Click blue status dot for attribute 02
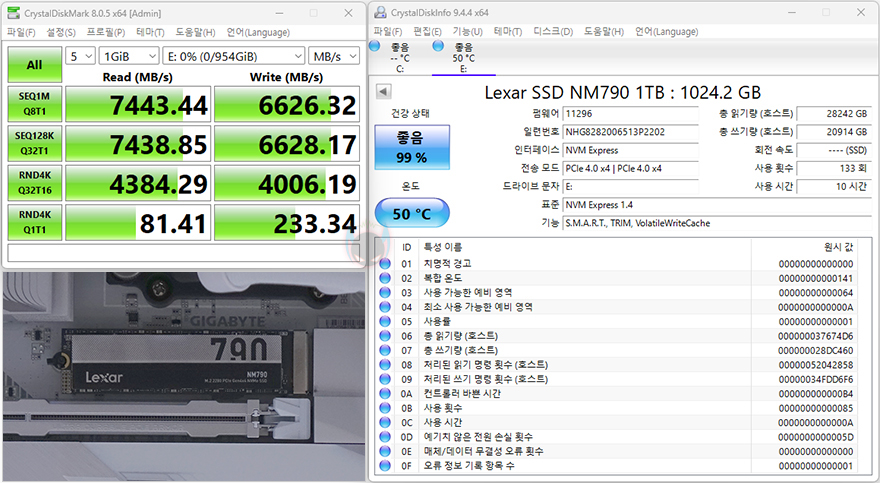 pos(385,278)
